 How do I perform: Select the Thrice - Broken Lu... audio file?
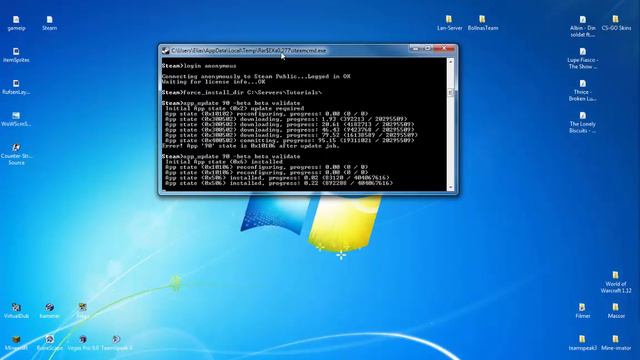[x=582, y=90]
